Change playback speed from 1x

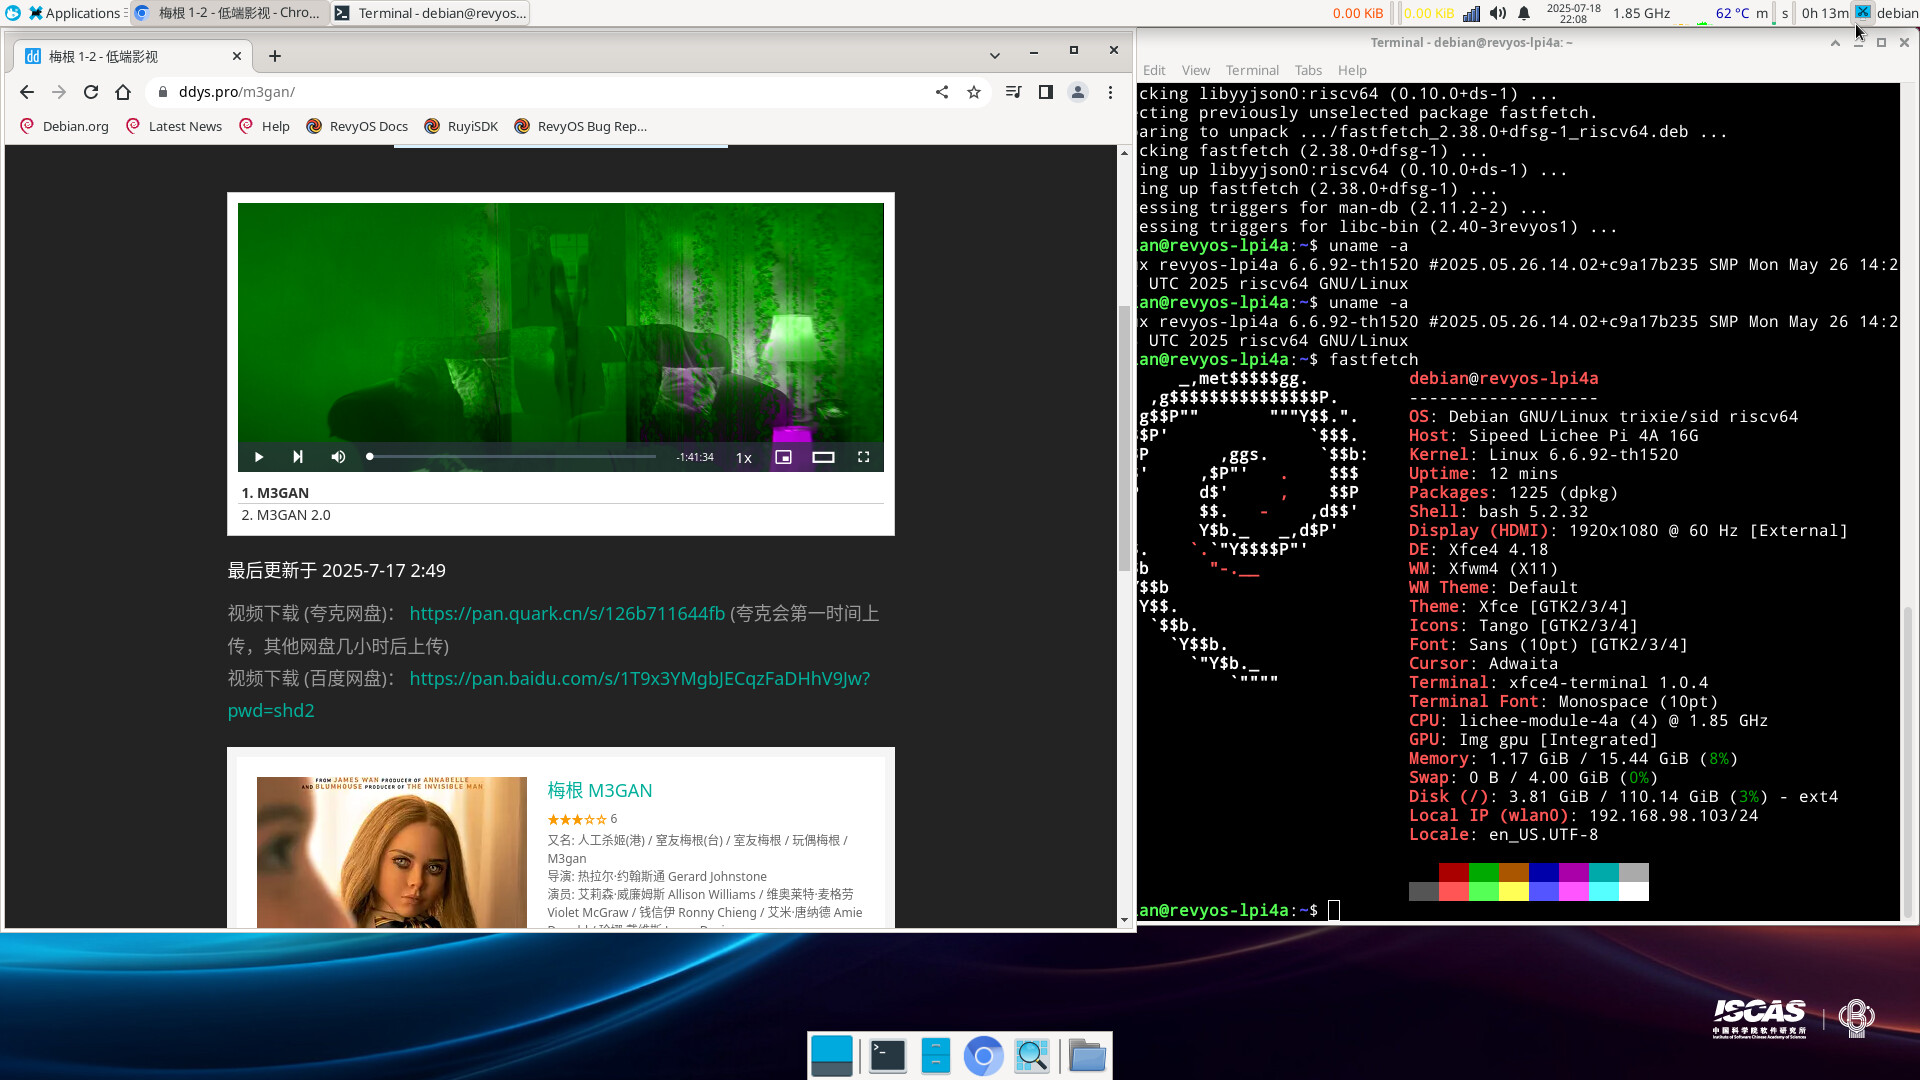[x=744, y=458]
